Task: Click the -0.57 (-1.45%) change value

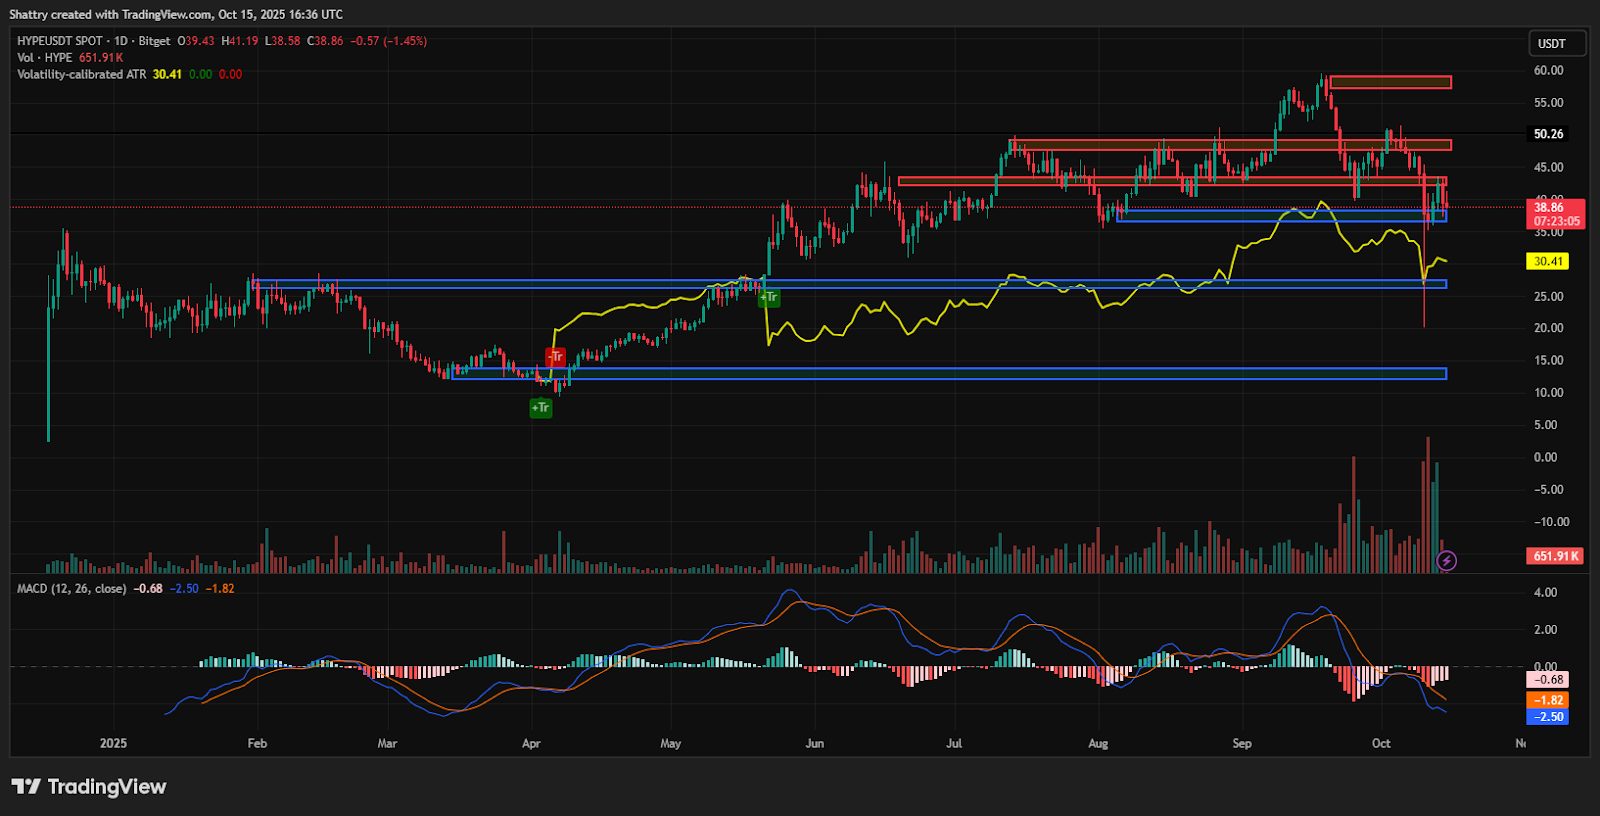Action: click(x=389, y=41)
